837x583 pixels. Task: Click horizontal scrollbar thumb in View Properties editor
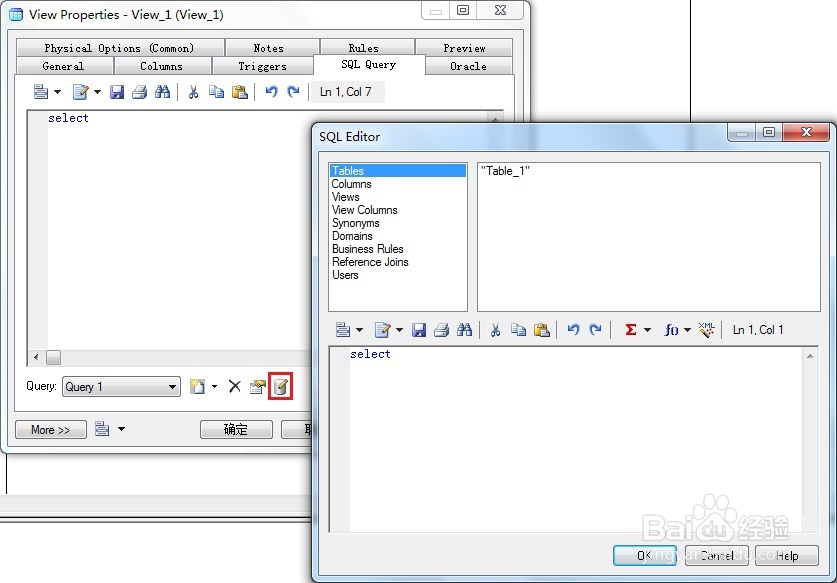(x=53, y=357)
